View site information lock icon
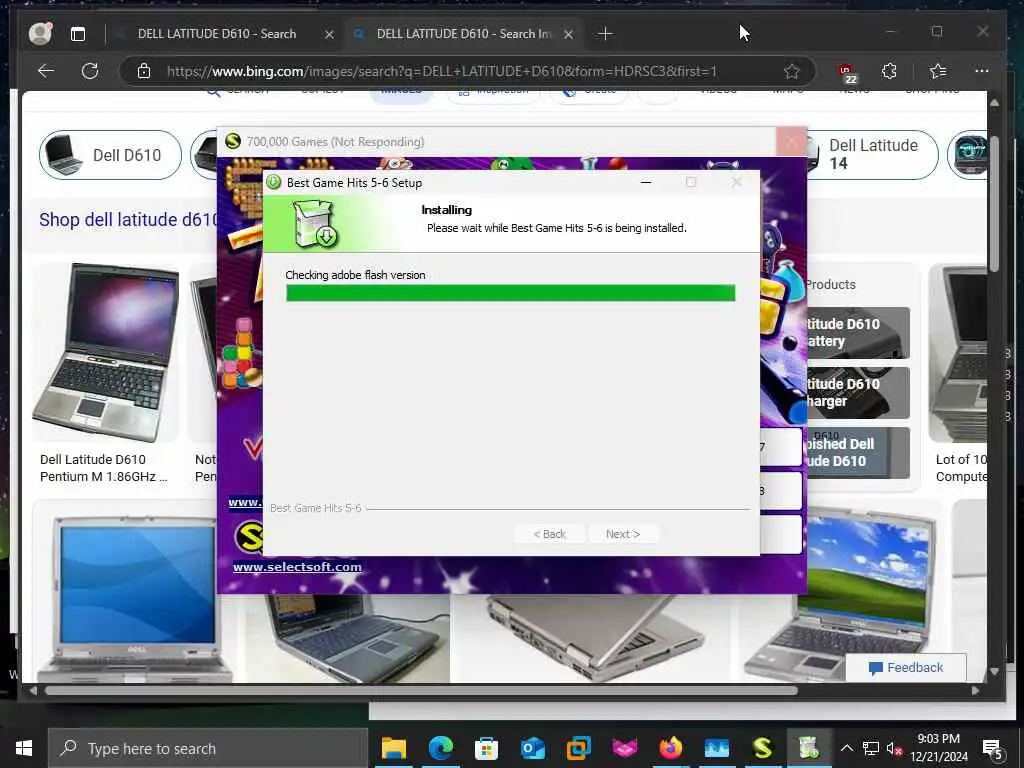1024x768 pixels. pos(144,71)
